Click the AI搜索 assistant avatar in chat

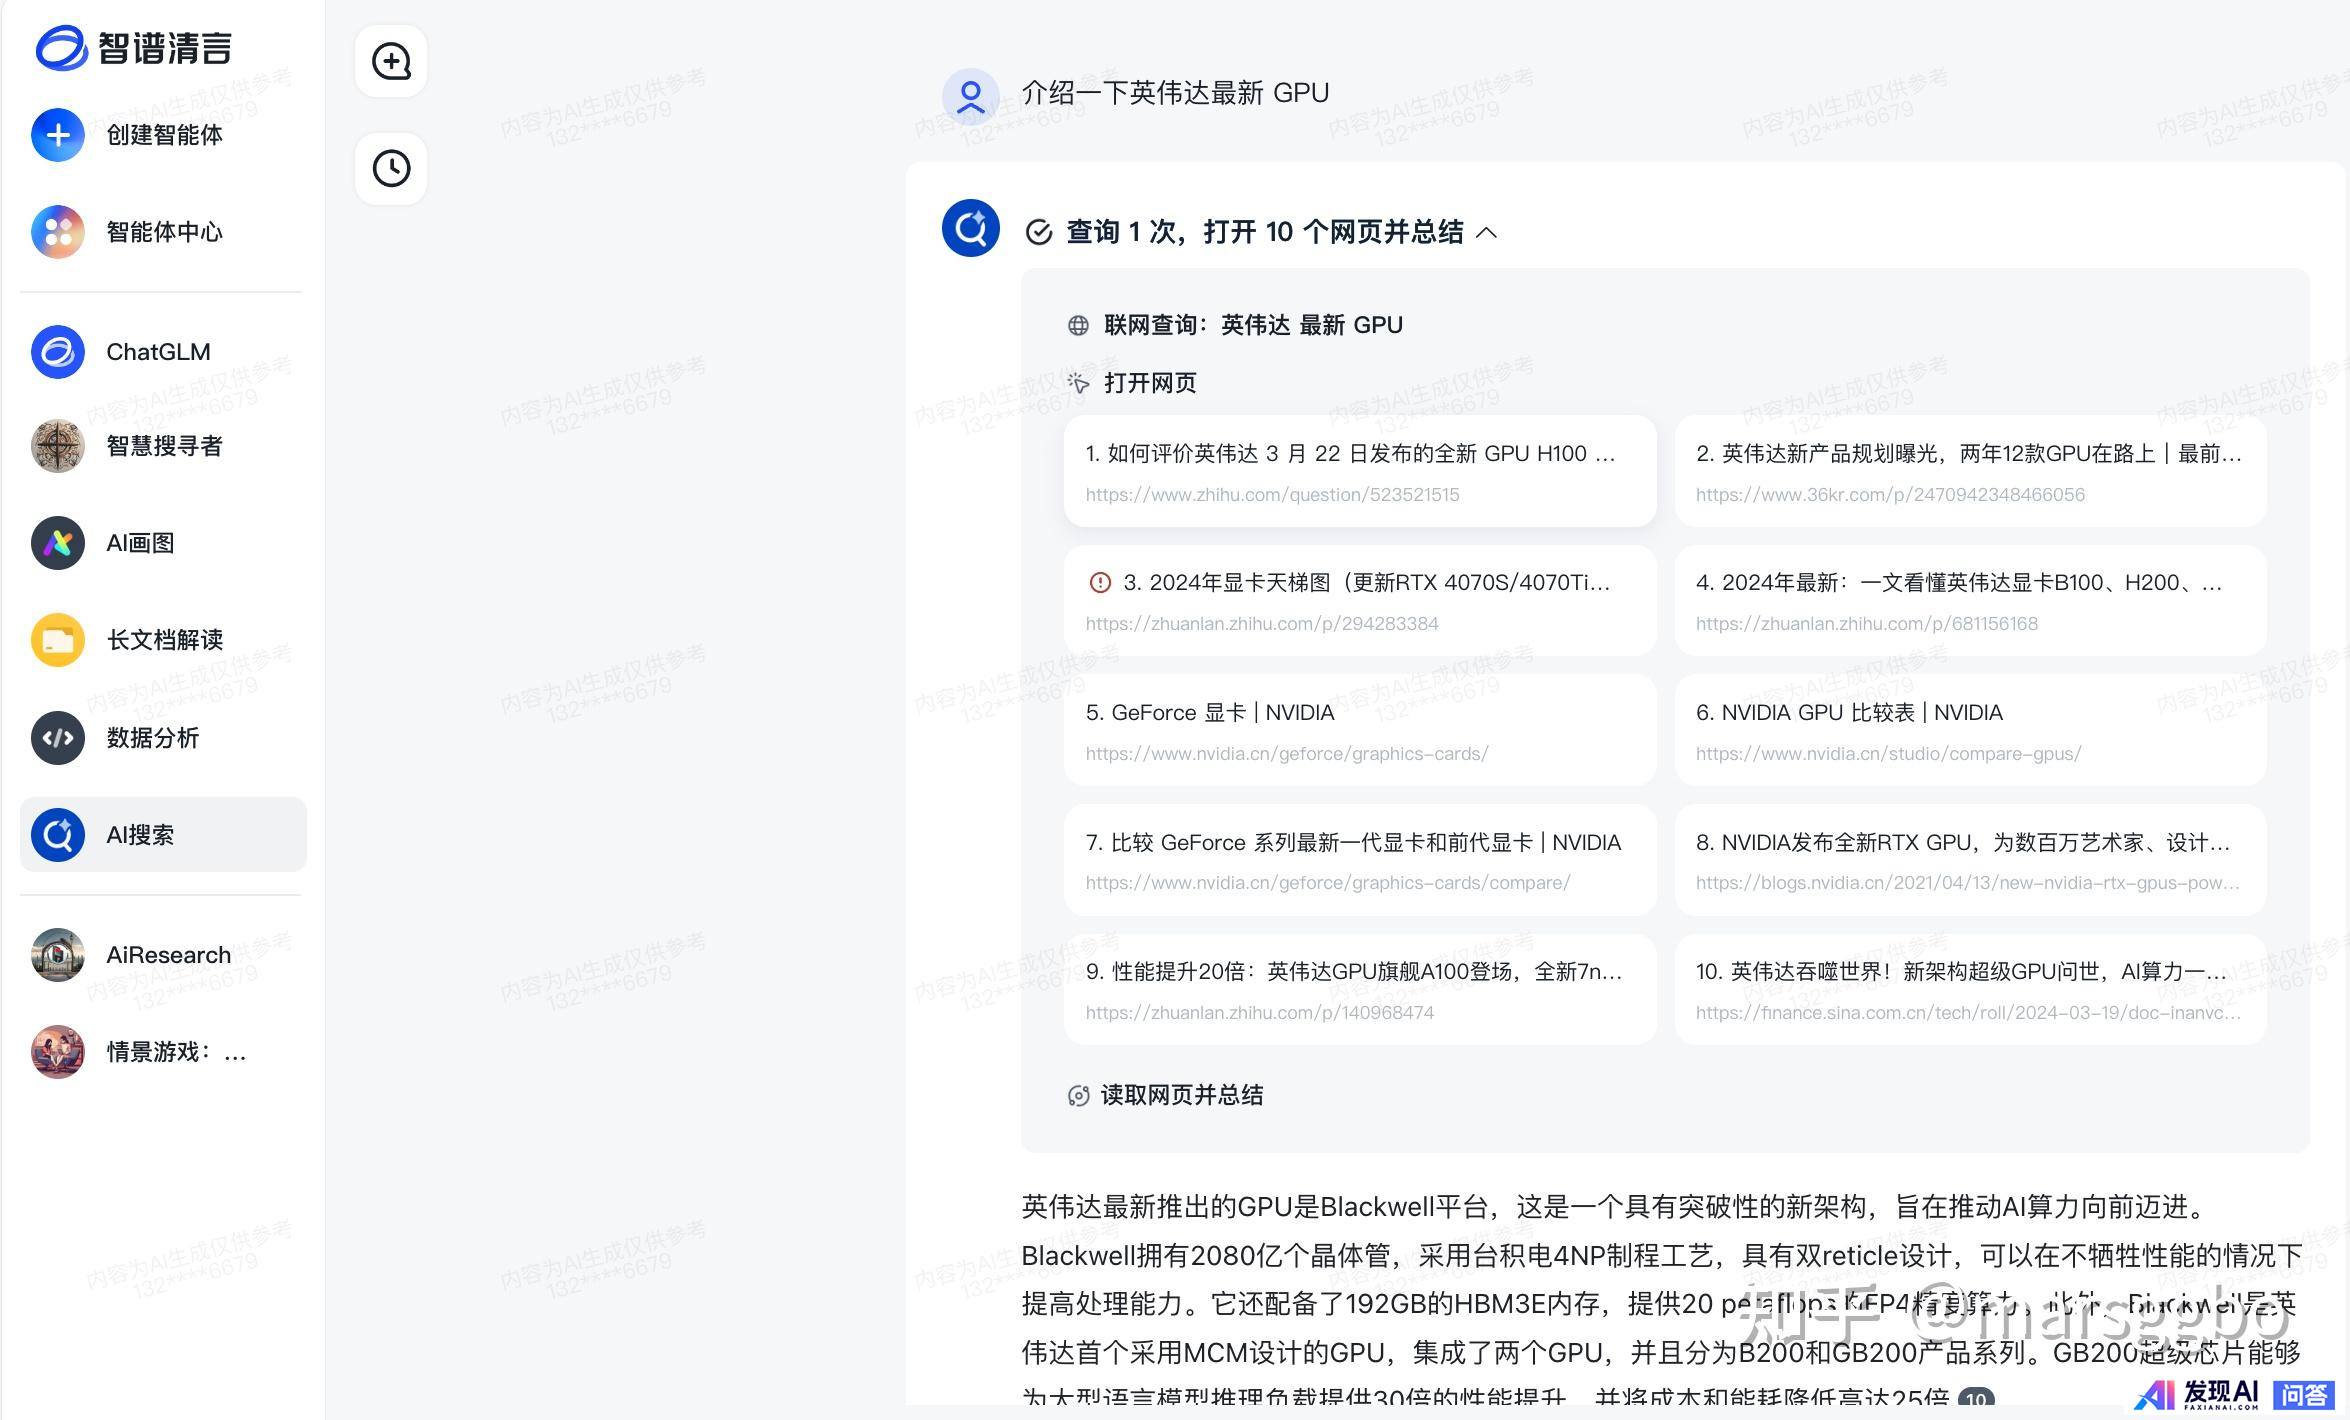point(970,228)
